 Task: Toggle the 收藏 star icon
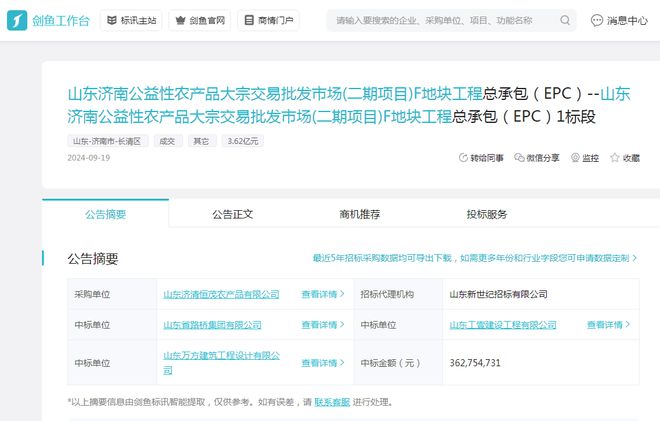pyautogui.click(x=615, y=158)
